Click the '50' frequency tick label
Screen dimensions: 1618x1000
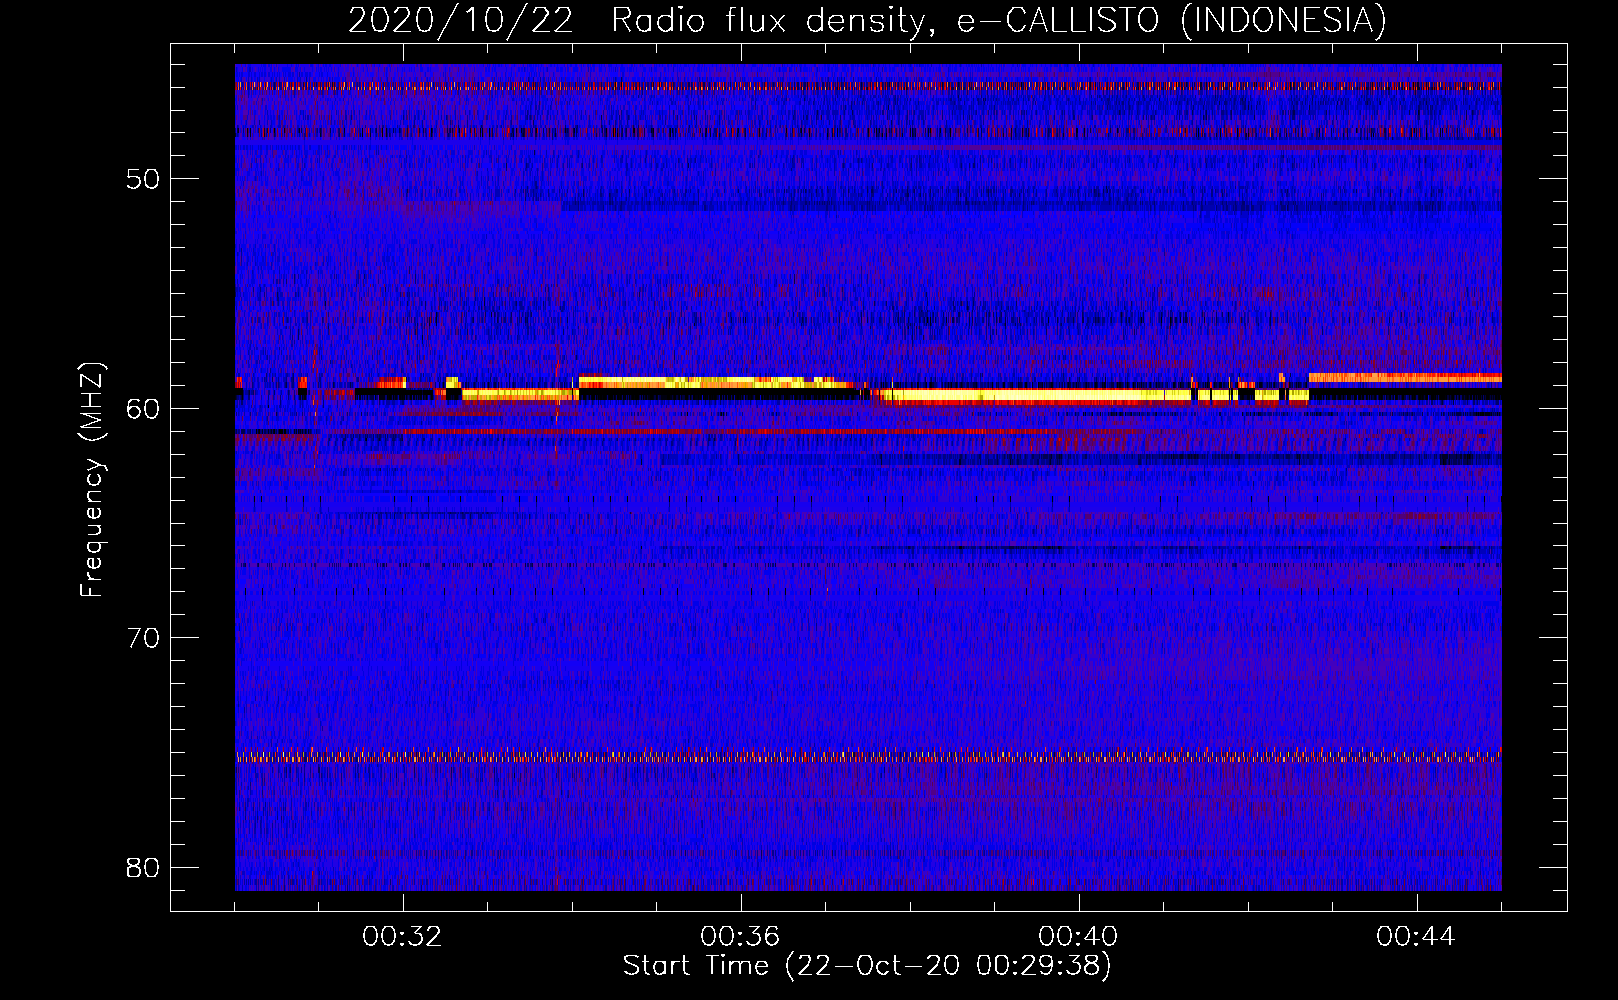[x=143, y=179]
